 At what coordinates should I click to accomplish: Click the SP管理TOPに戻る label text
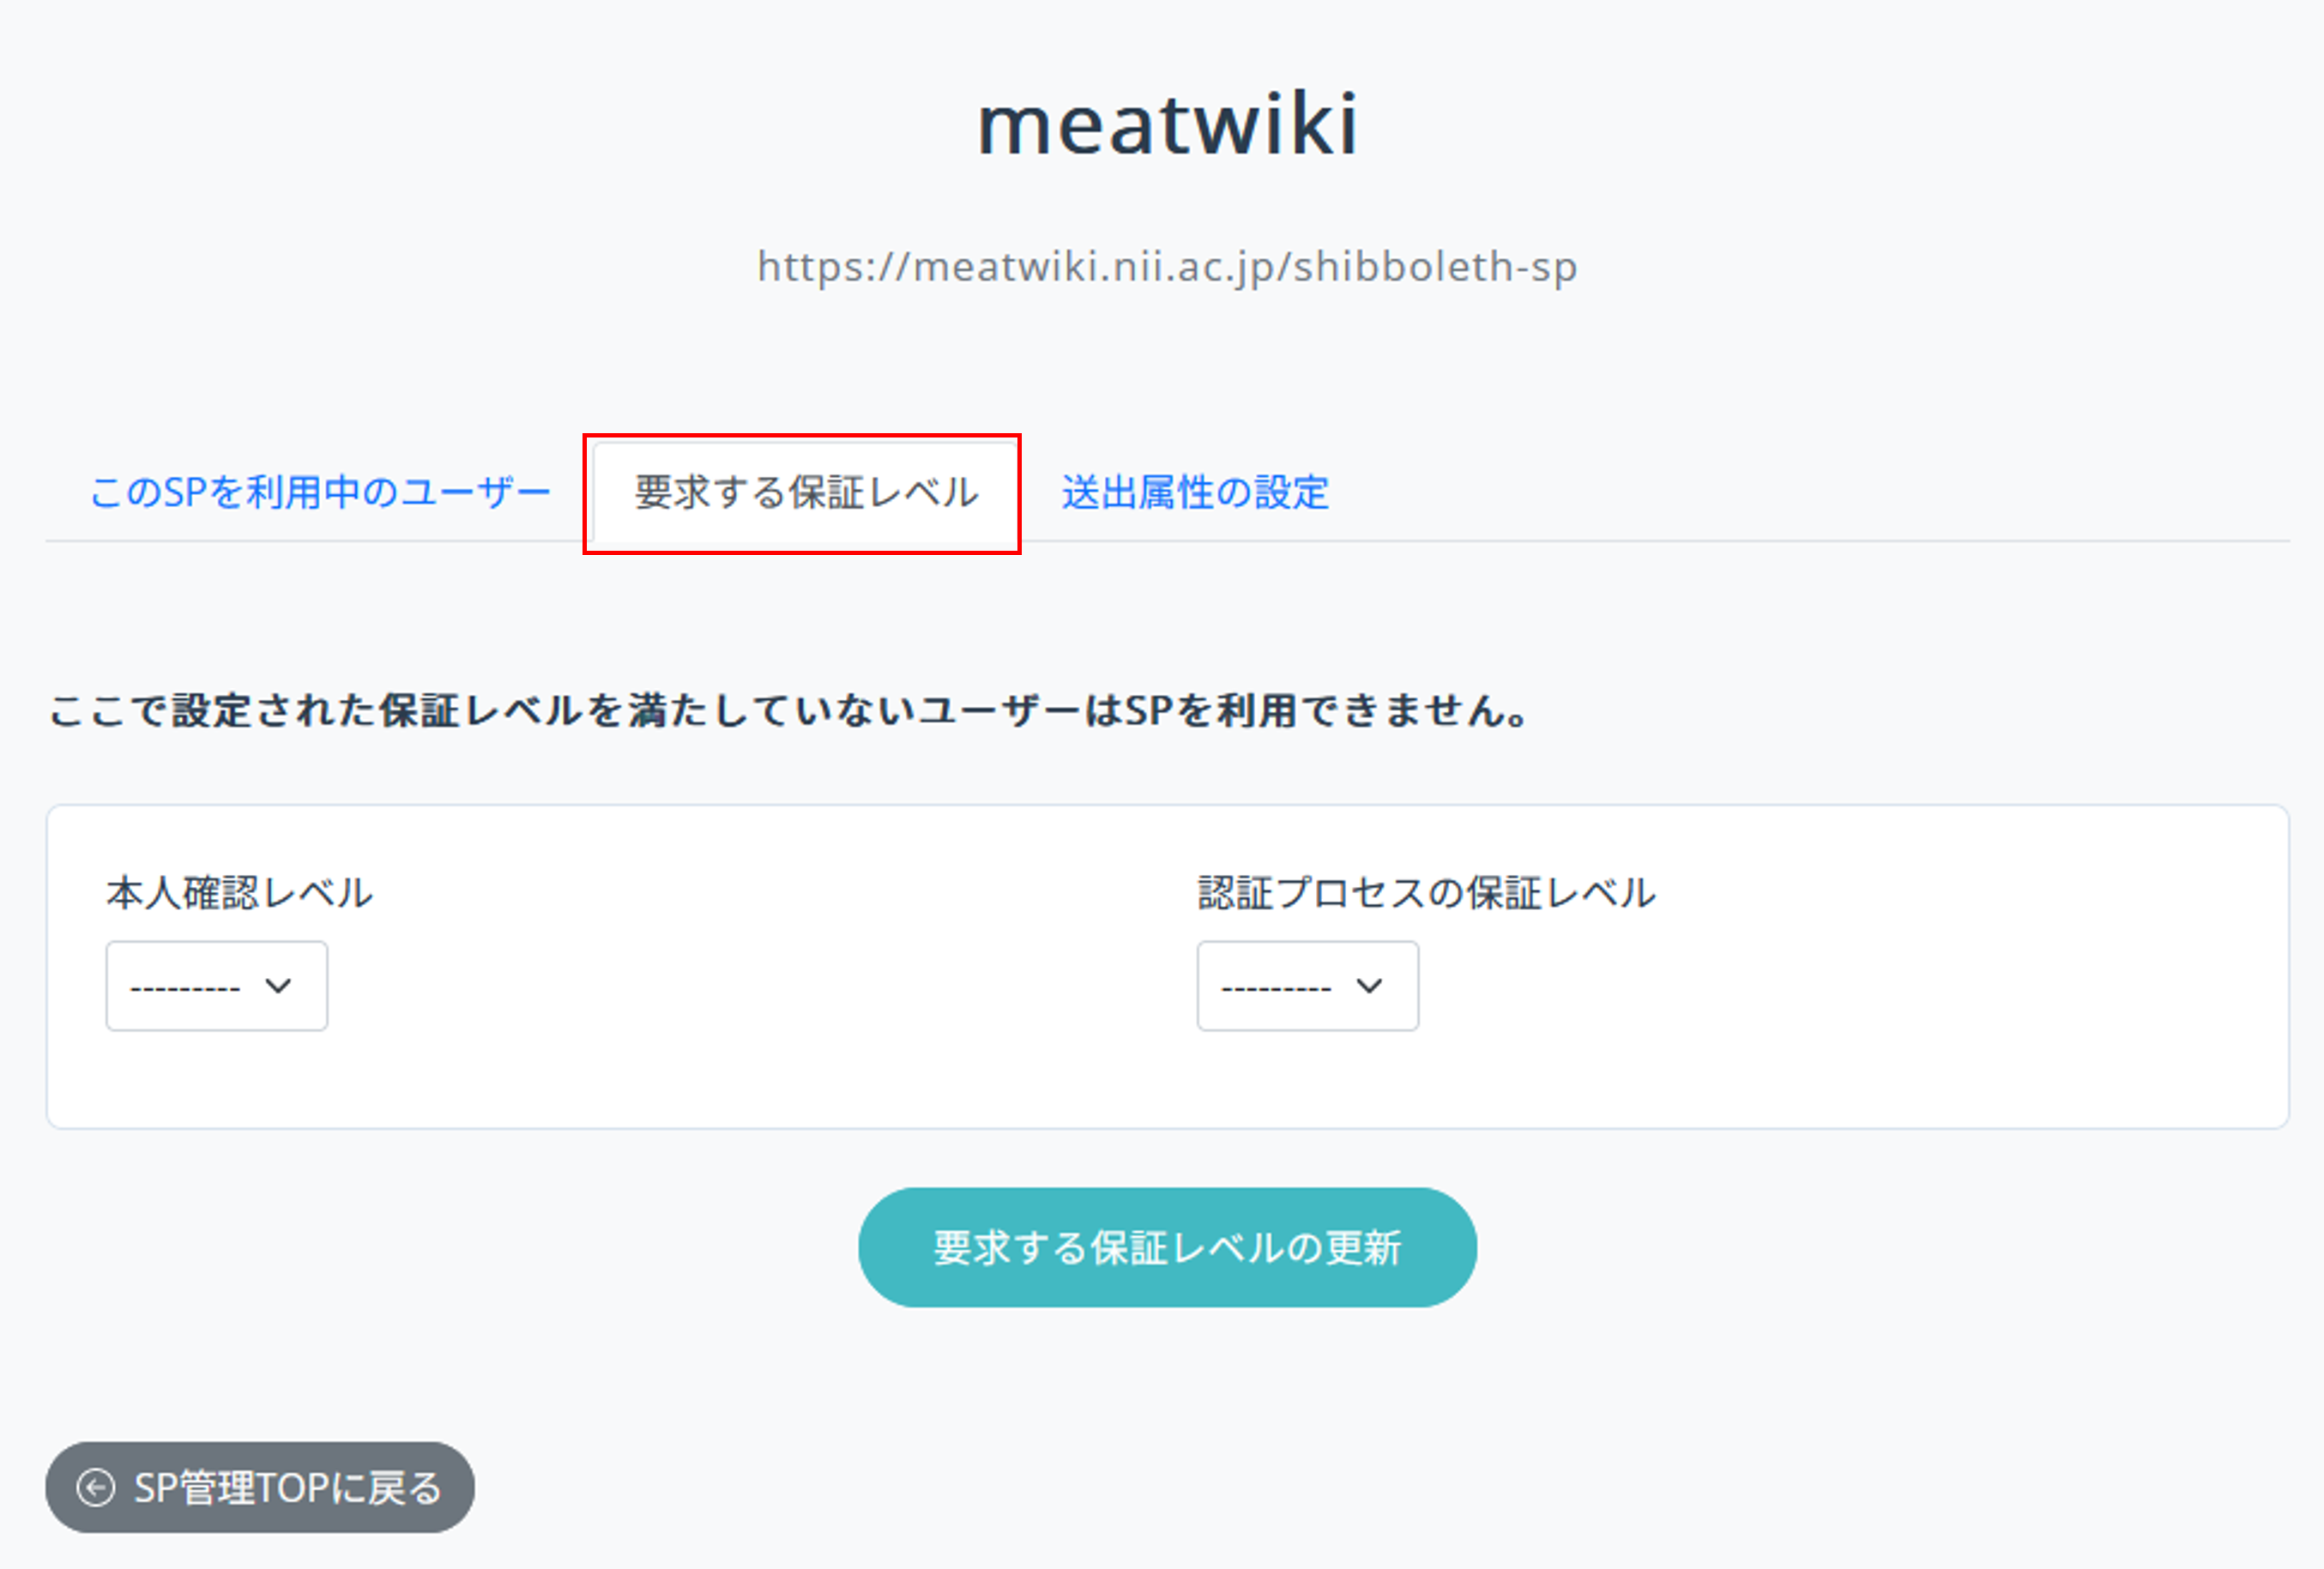pos(288,1488)
